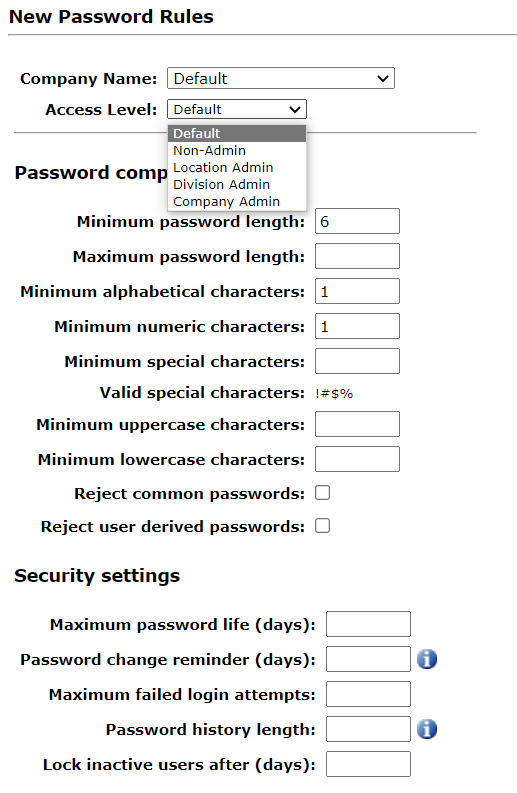
Task: Focus Minimum special characters field
Action: [x=357, y=361]
